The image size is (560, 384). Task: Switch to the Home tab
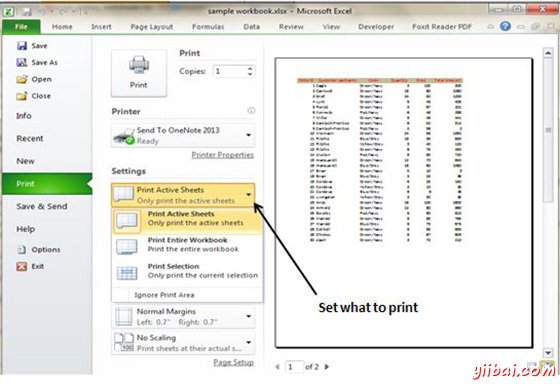(x=62, y=27)
